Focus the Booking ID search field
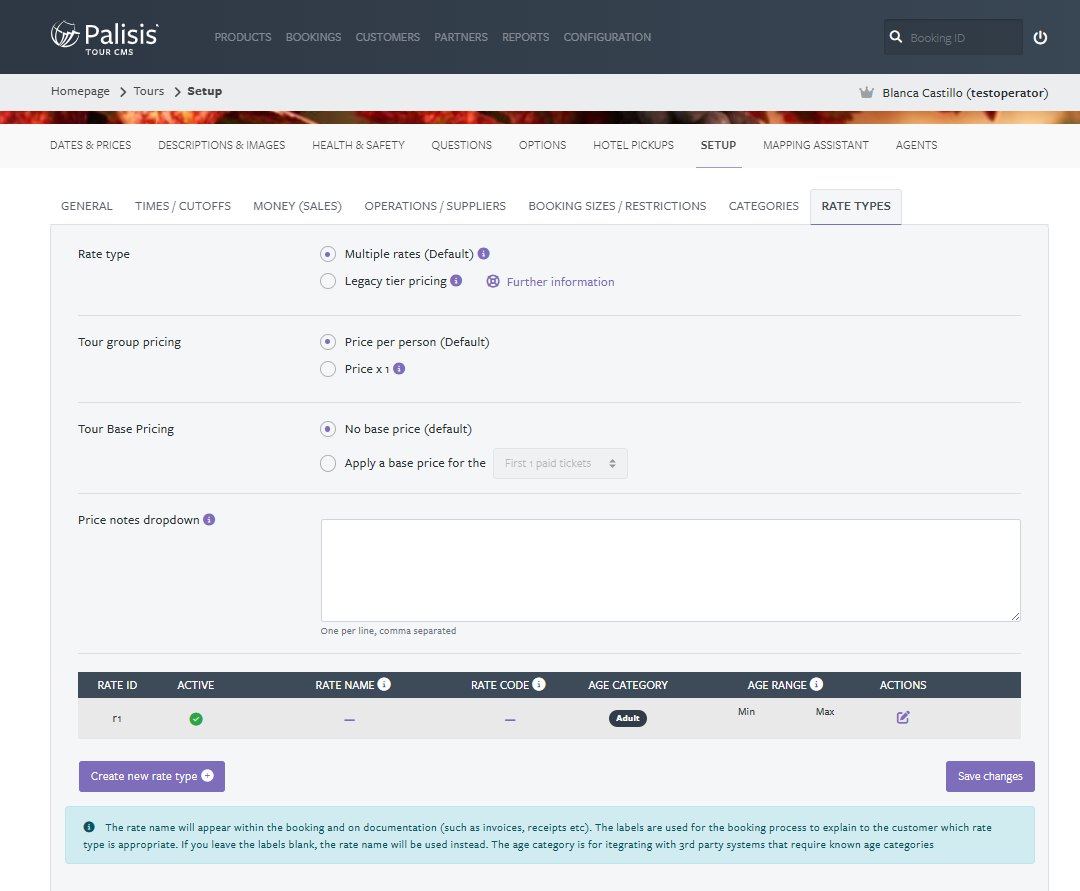 pos(953,37)
